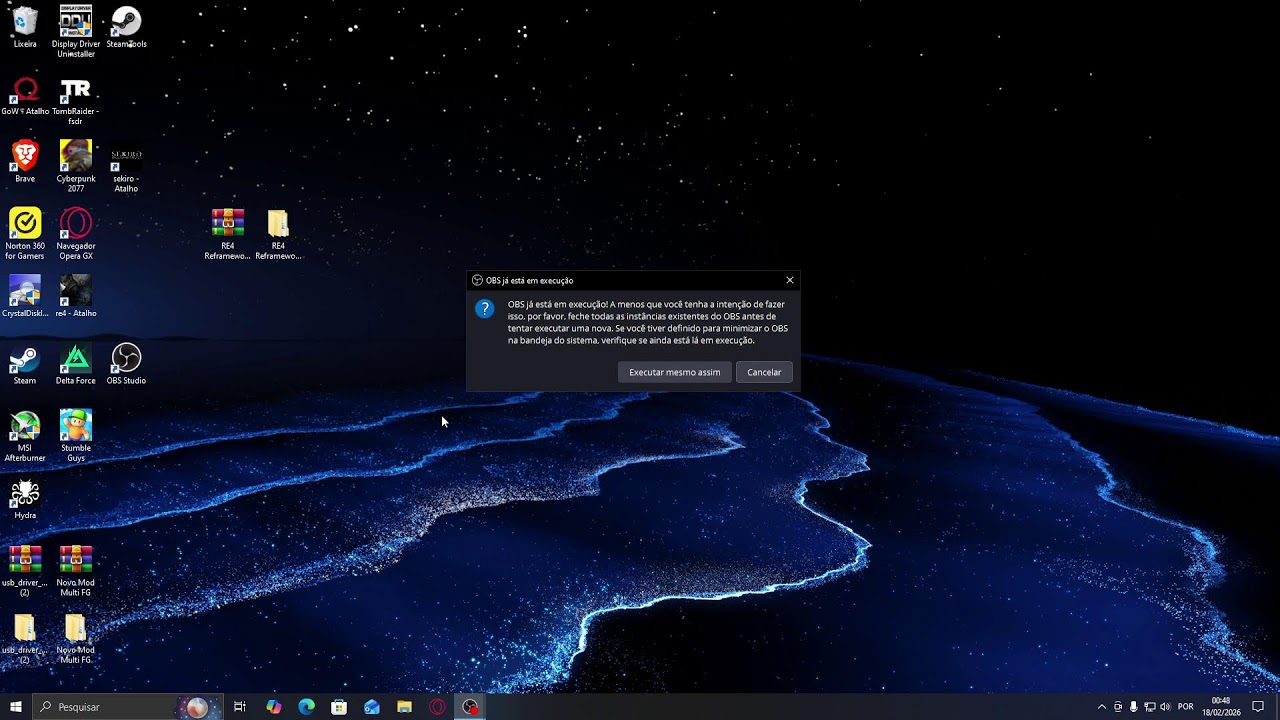This screenshot has width=1280, height=720.
Task: Click the microphone tray icon
Action: pyautogui.click(x=1133, y=707)
